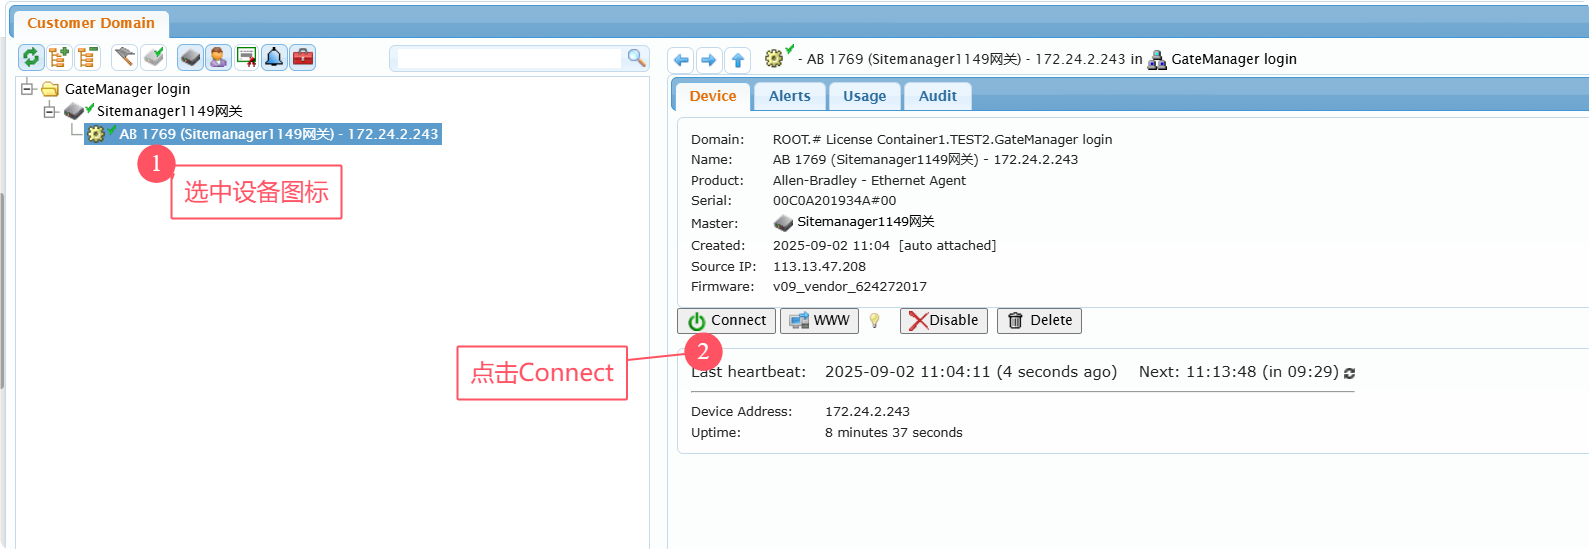Collapse the GateManager login folder node
1589x549 pixels.
28,89
